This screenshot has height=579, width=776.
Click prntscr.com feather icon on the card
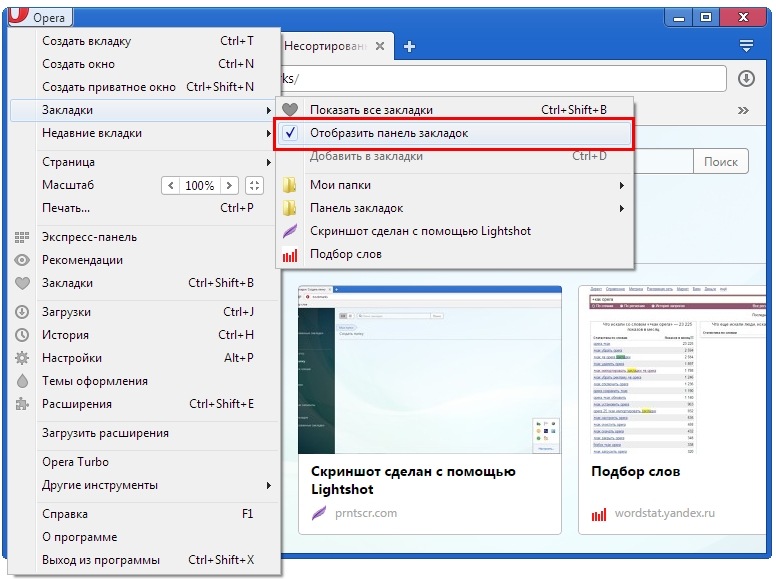pyautogui.click(x=319, y=513)
